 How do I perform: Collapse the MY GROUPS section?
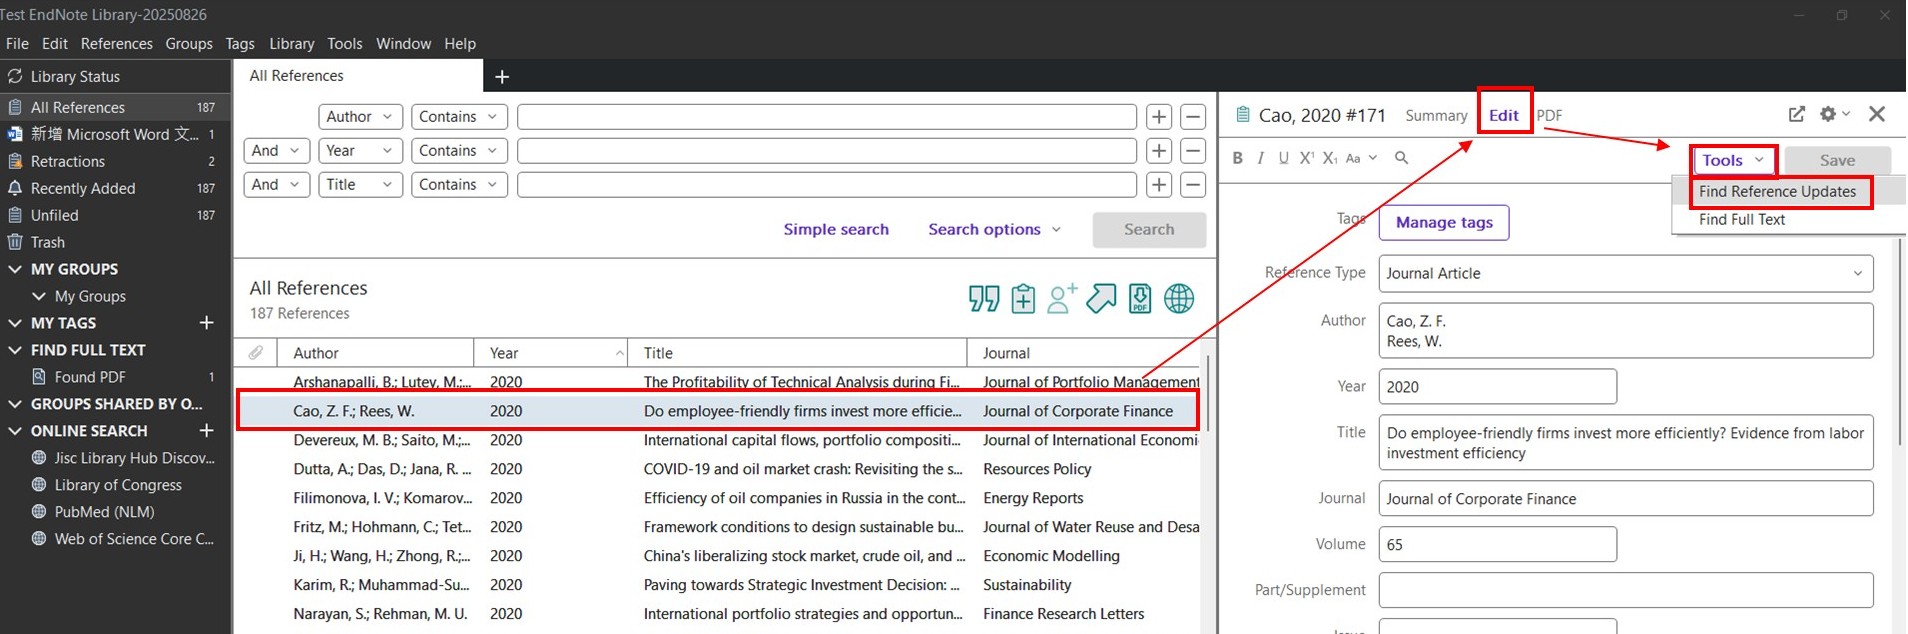15,269
